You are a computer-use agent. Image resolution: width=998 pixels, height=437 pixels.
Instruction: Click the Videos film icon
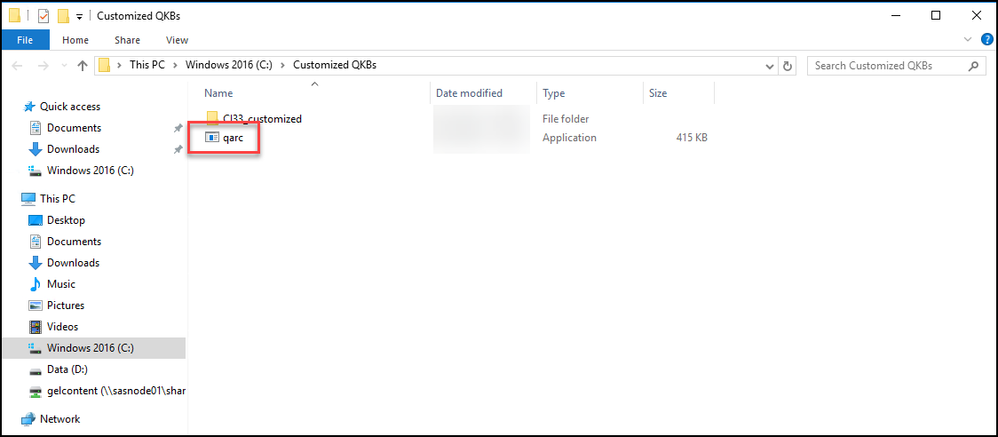click(36, 327)
